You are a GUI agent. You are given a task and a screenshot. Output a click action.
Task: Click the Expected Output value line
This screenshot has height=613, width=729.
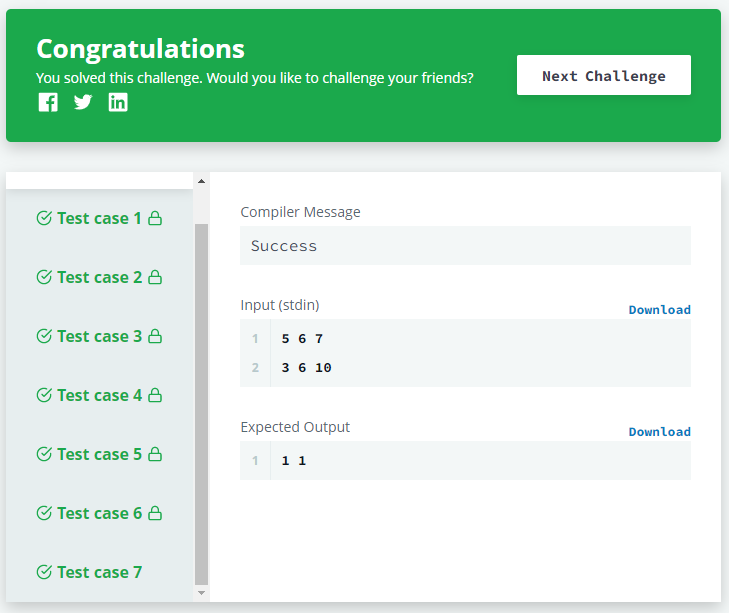(465, 460)
